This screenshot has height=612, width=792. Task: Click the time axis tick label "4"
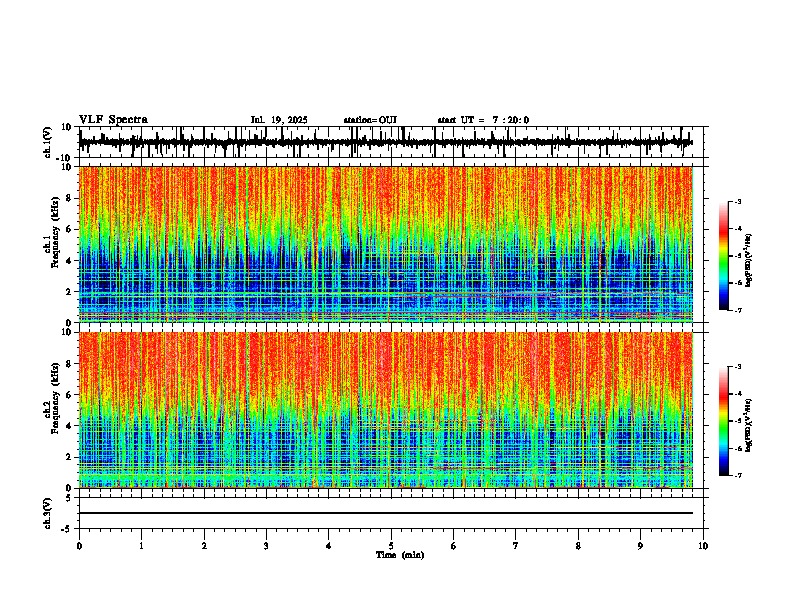coord(329,546)
